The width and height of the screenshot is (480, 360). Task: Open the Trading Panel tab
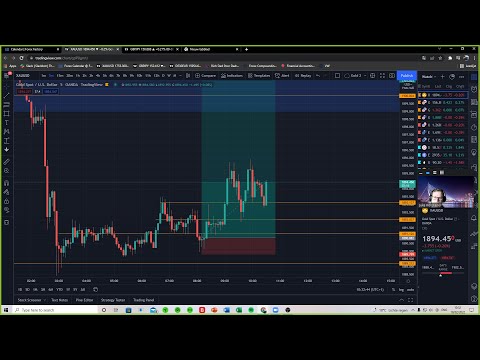pos(143,300)
